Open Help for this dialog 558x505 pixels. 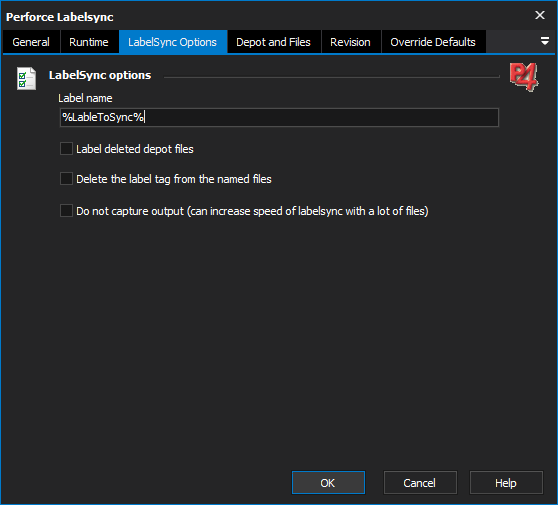[506, 483]
